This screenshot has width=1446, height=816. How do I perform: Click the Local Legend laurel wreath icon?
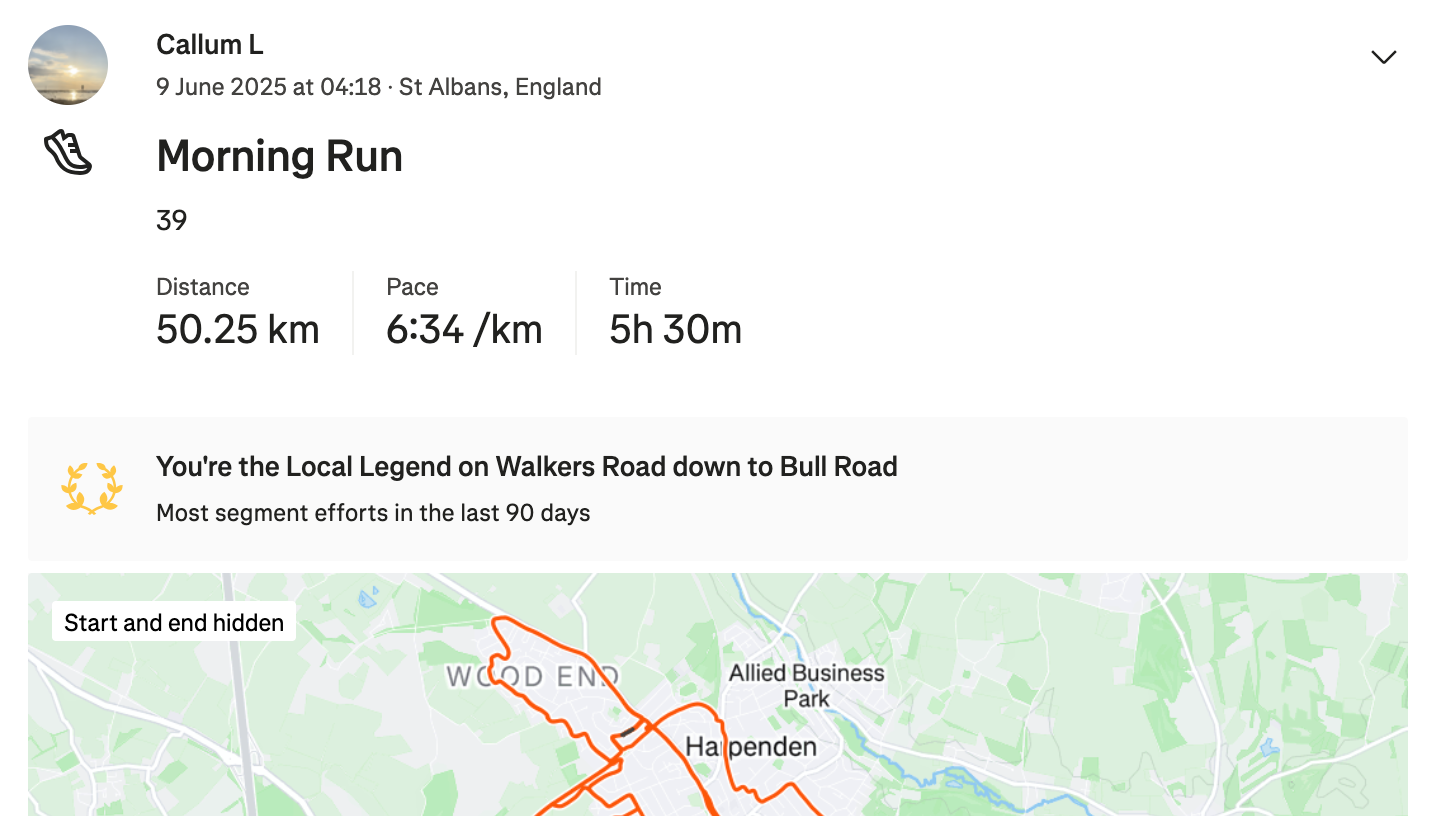coord(92,488)
